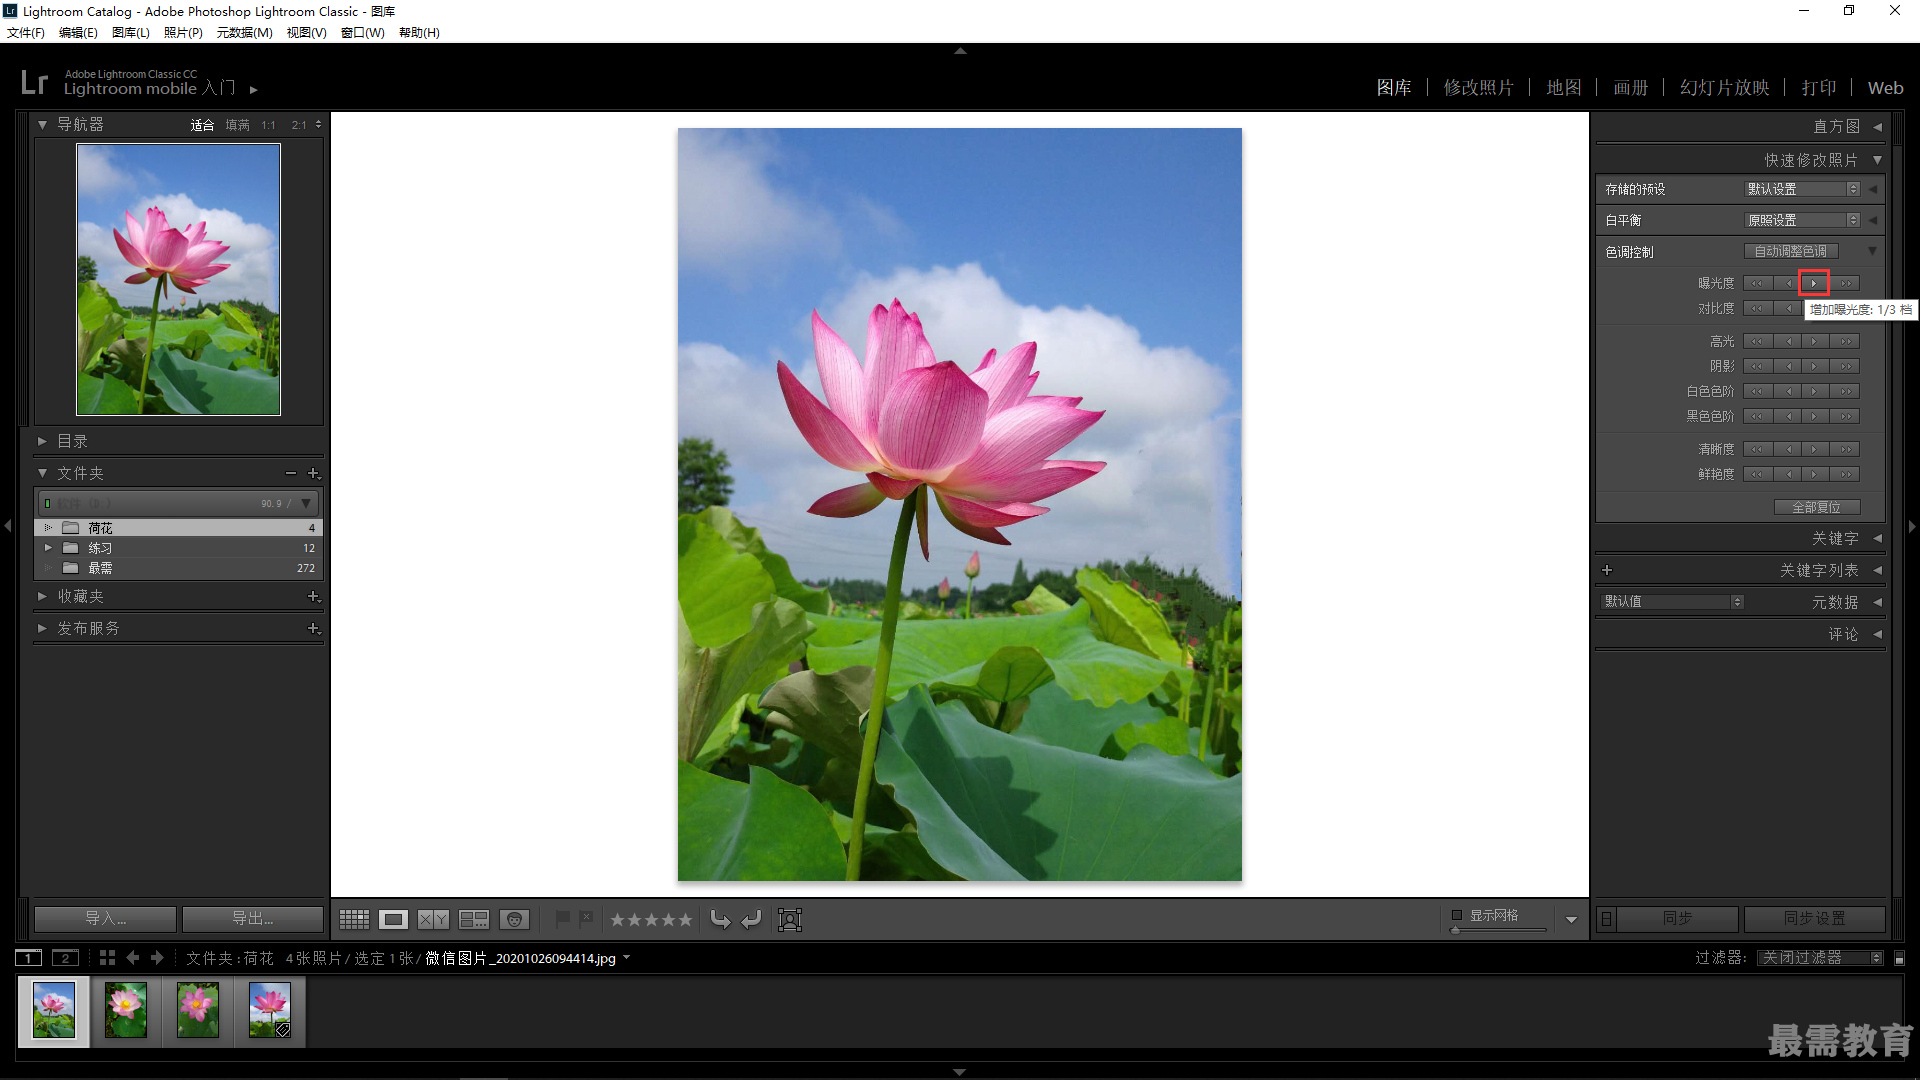Image resolution: width=1920 pixels, height=1080 pixels.
Task: Go forward to the next source arrow
Action: [157, 958]
